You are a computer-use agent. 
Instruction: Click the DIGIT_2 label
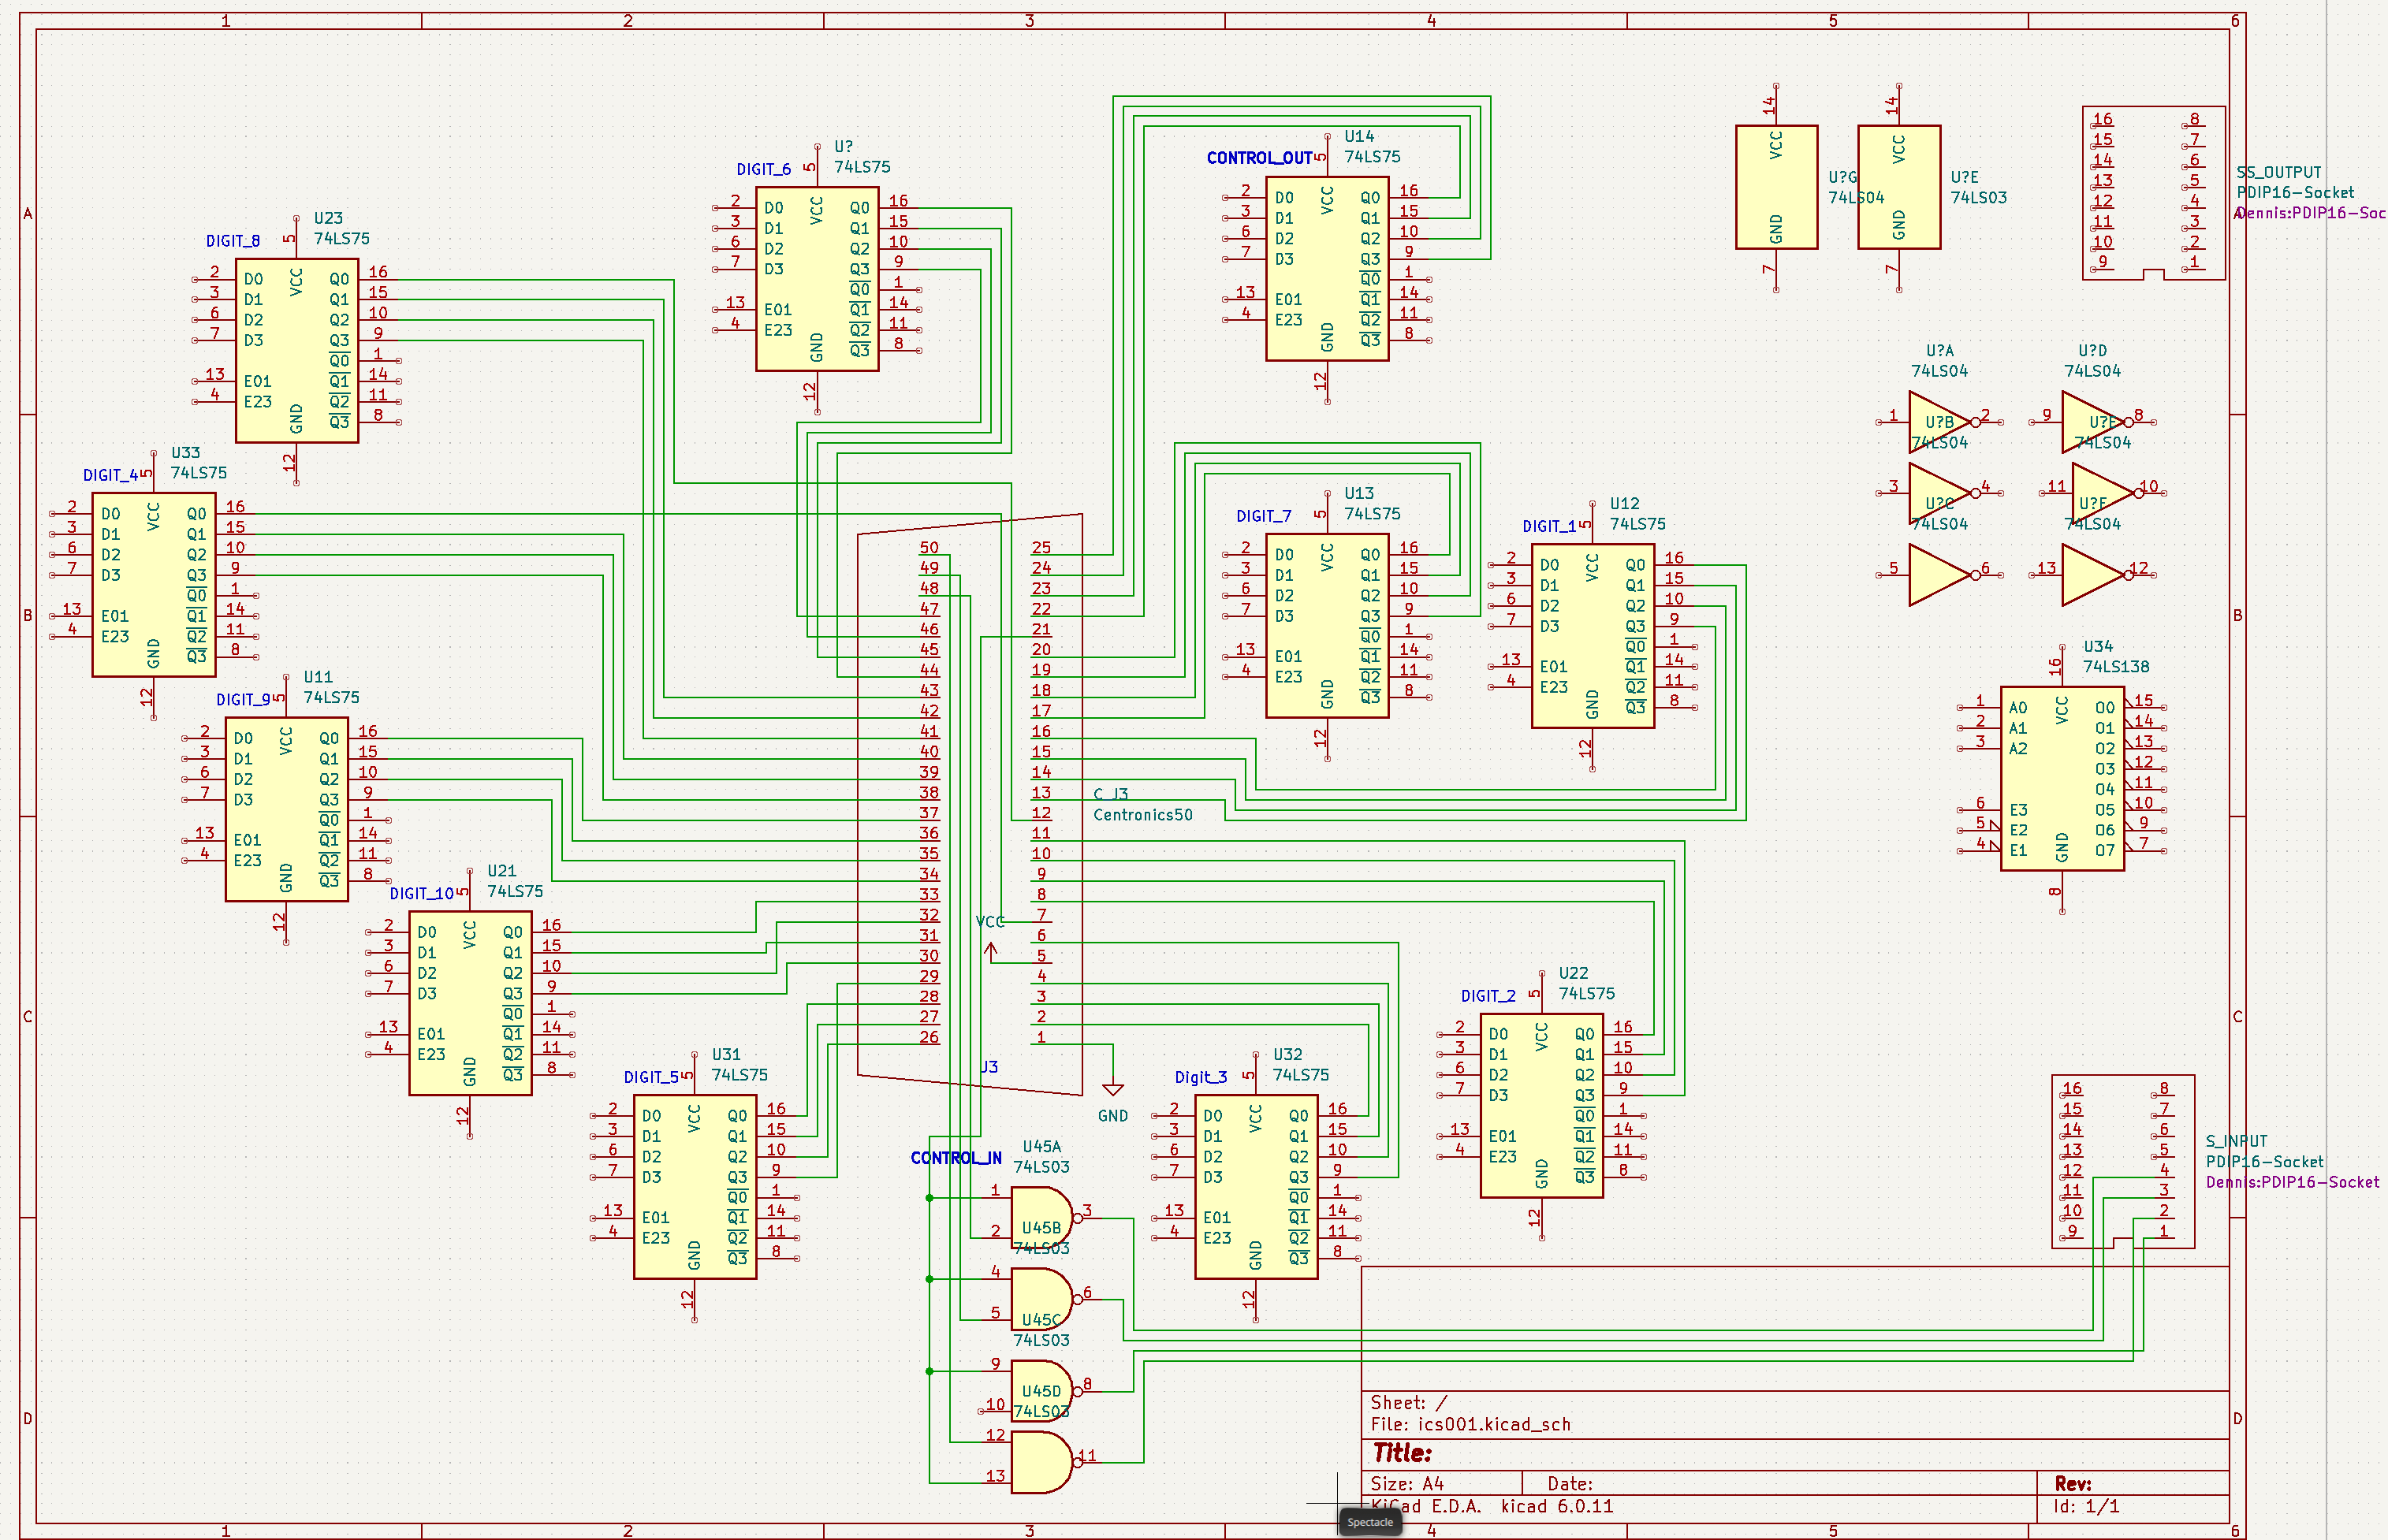[1488, 996]
